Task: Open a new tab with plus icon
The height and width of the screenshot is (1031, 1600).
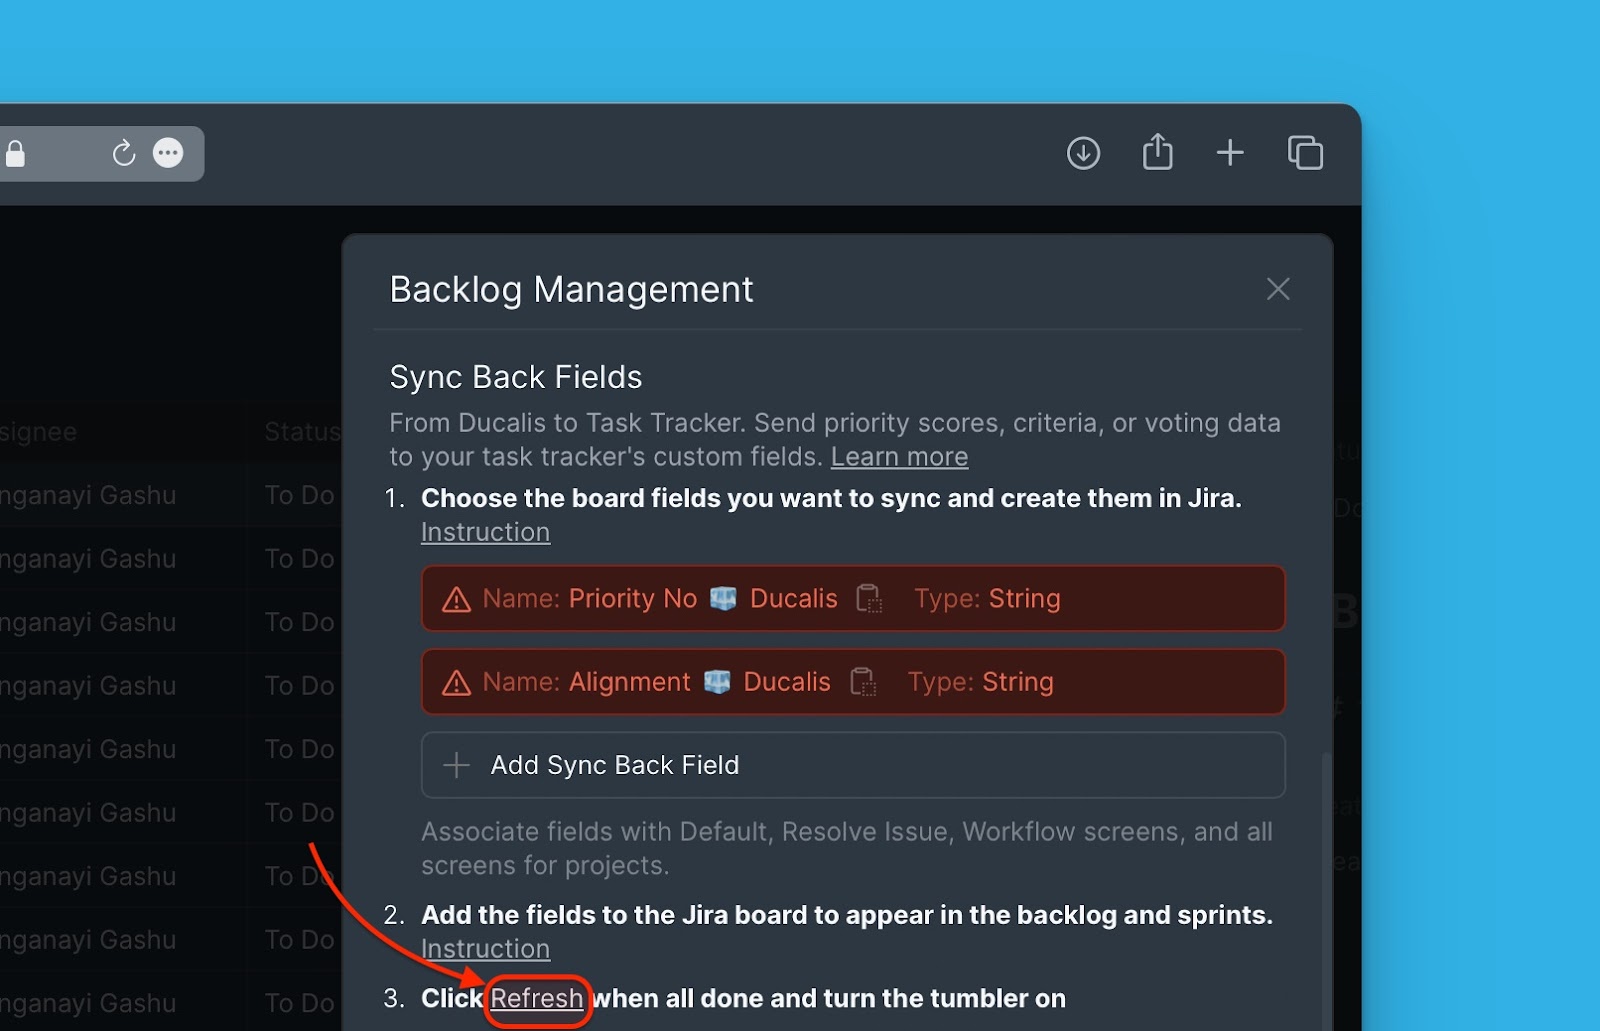Action: pyautogui.click(x=1230, y=152)
